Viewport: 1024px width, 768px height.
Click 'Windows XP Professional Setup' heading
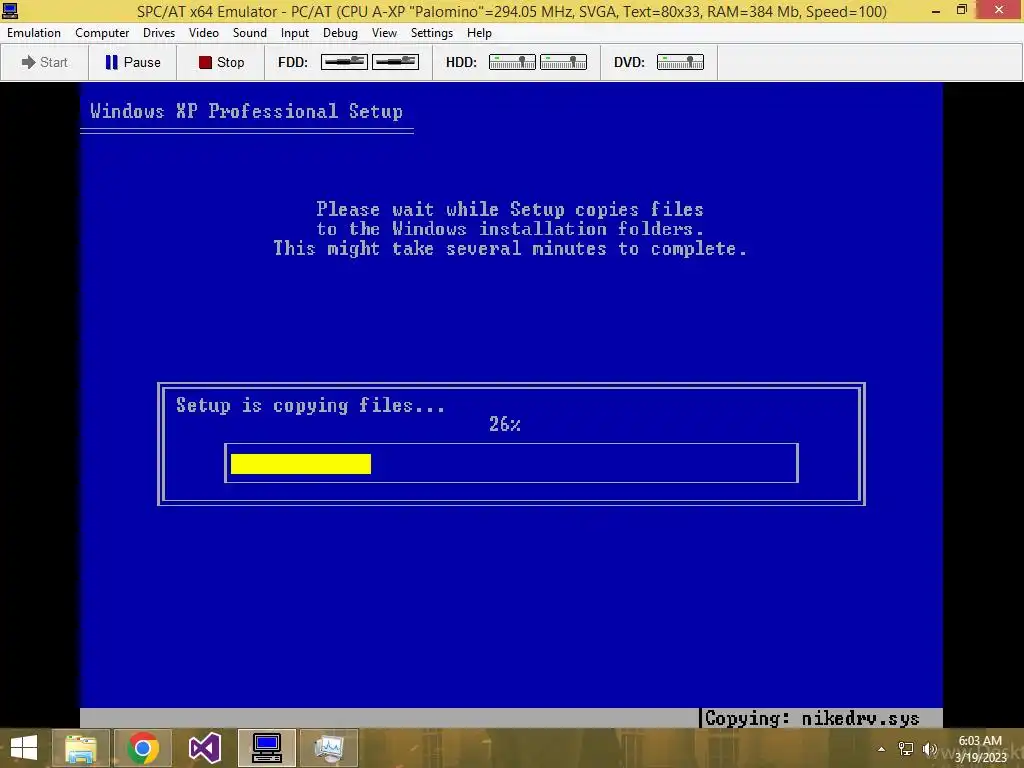tap(246, 111)
